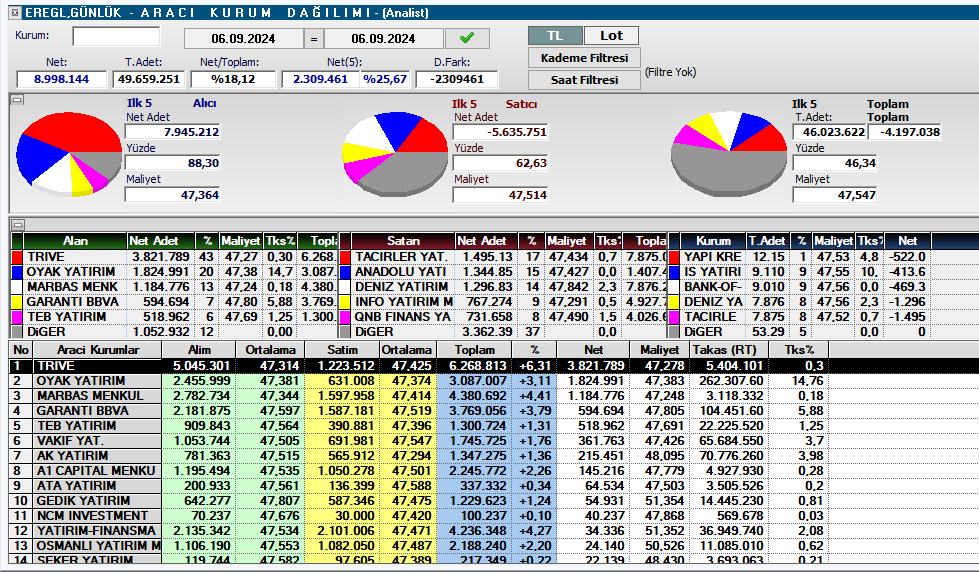Click the magenta TEB YATIRIM color swatch

pyautogui.click(x=17, y=317)
